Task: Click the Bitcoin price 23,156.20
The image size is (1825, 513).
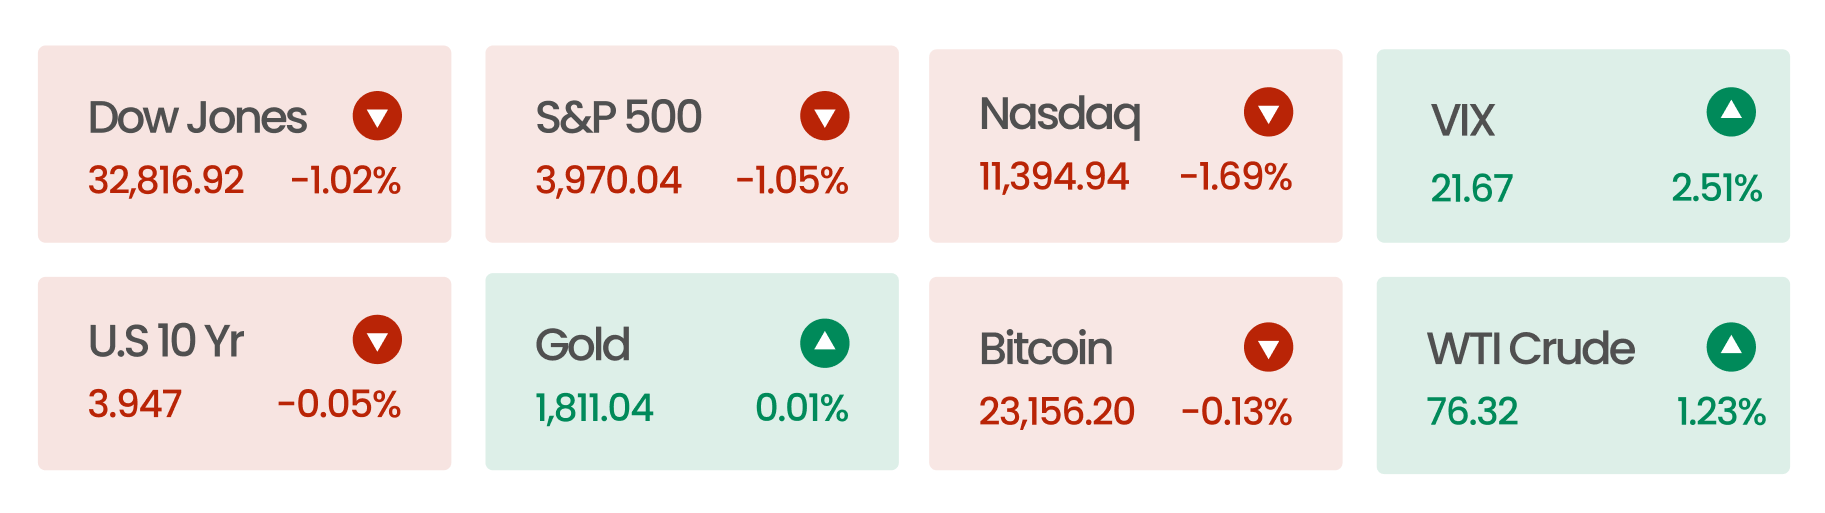Action: coord(1057,411)
